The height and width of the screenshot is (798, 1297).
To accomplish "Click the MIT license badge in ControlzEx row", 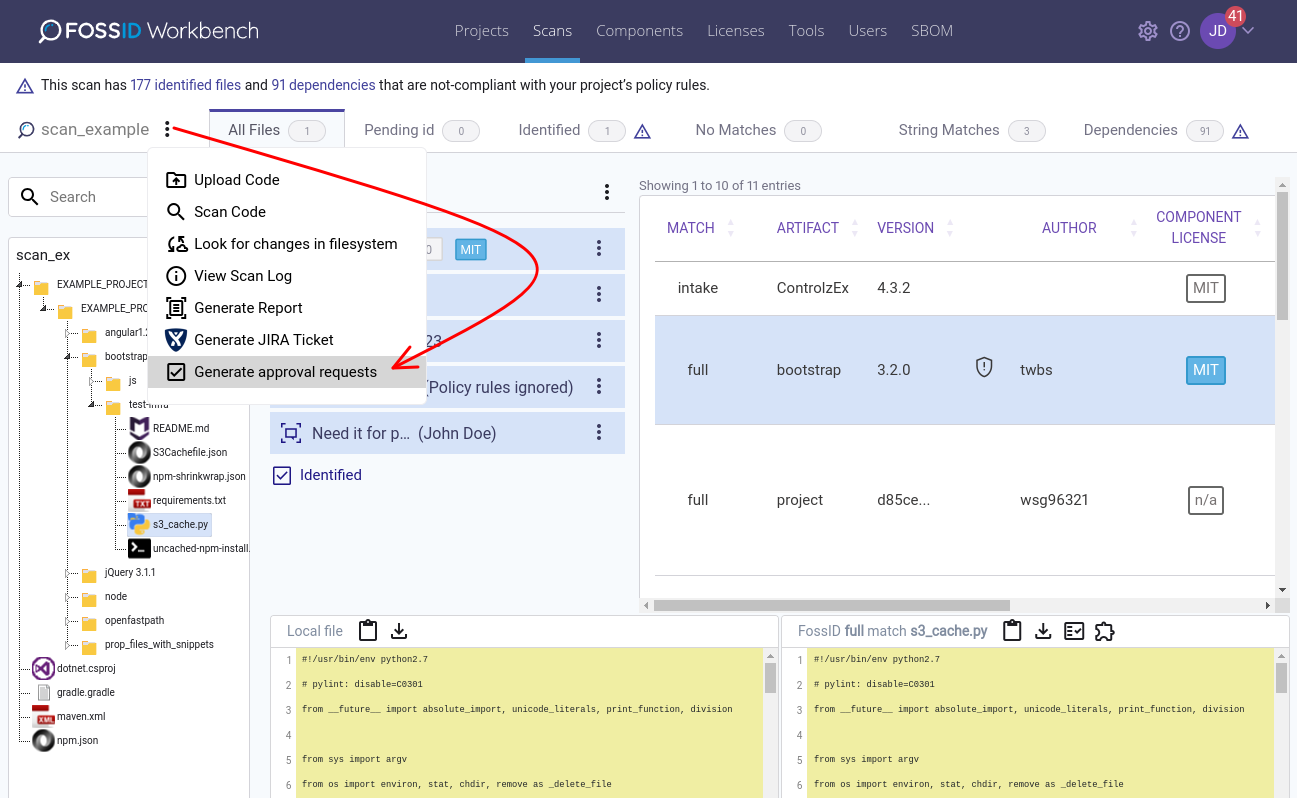I will (x=1206, y=288).
